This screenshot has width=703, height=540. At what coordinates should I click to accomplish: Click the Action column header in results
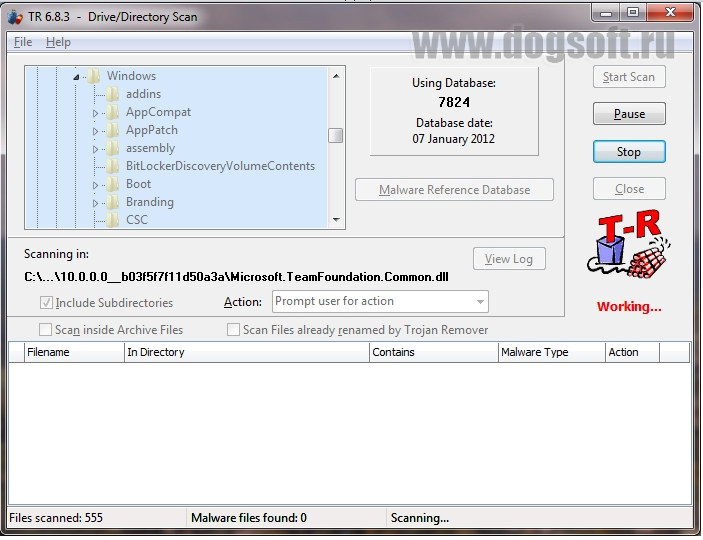632,352
